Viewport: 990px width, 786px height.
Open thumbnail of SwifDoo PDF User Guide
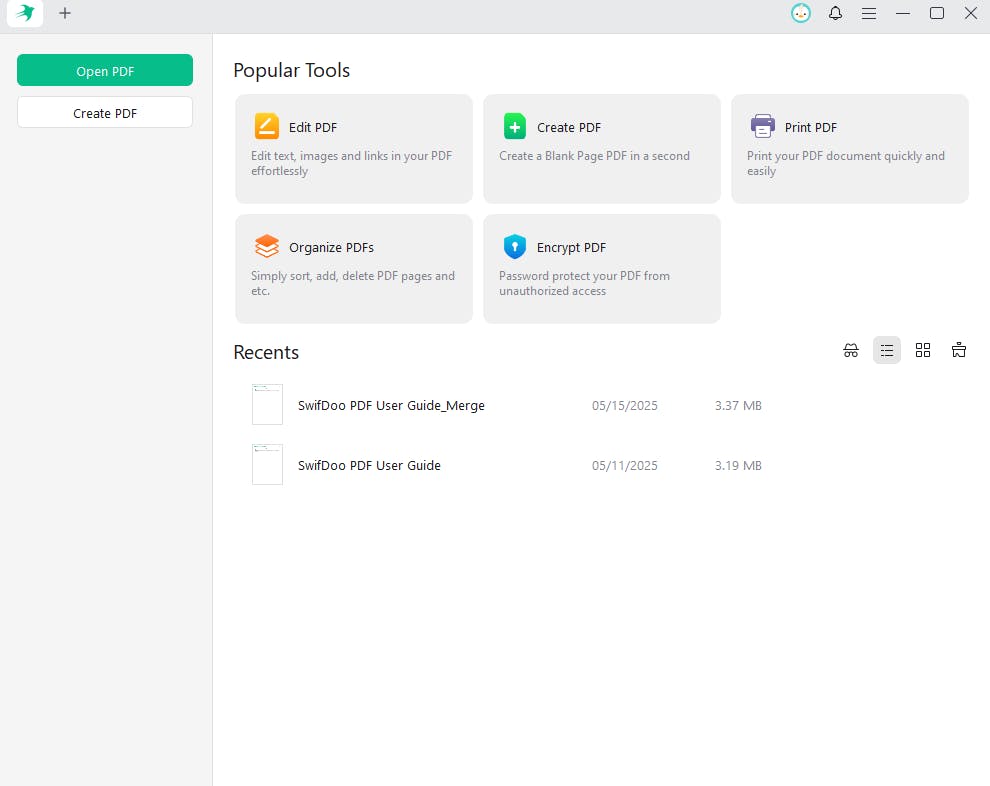point(267,464)
